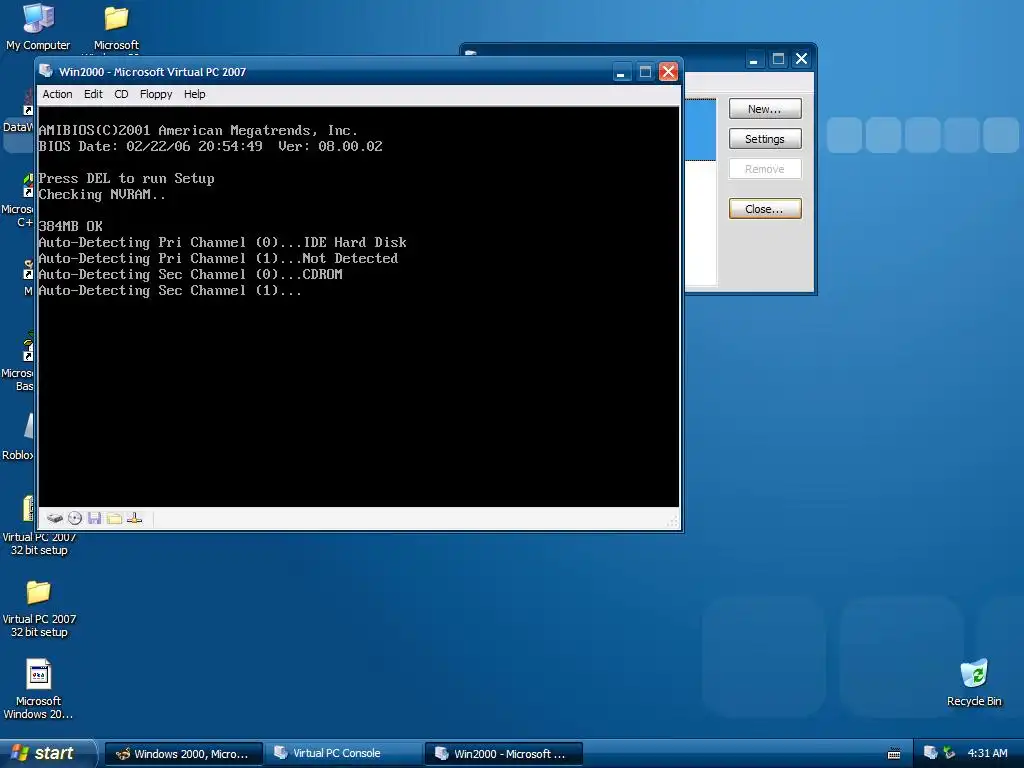Viewport: 1024px width, 768px height.
Task: Click the on-screen keyboard icon in taskbar
Action: click(894, 754)
